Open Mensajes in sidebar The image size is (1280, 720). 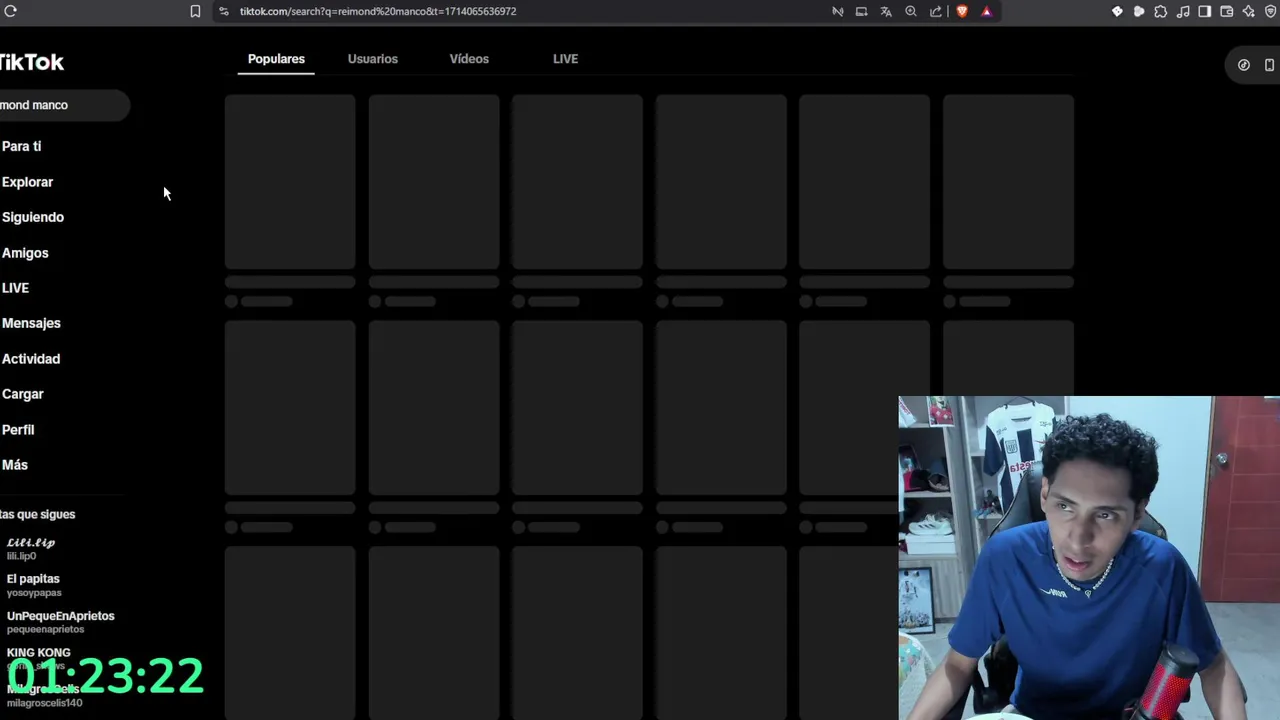coord(31,323)
